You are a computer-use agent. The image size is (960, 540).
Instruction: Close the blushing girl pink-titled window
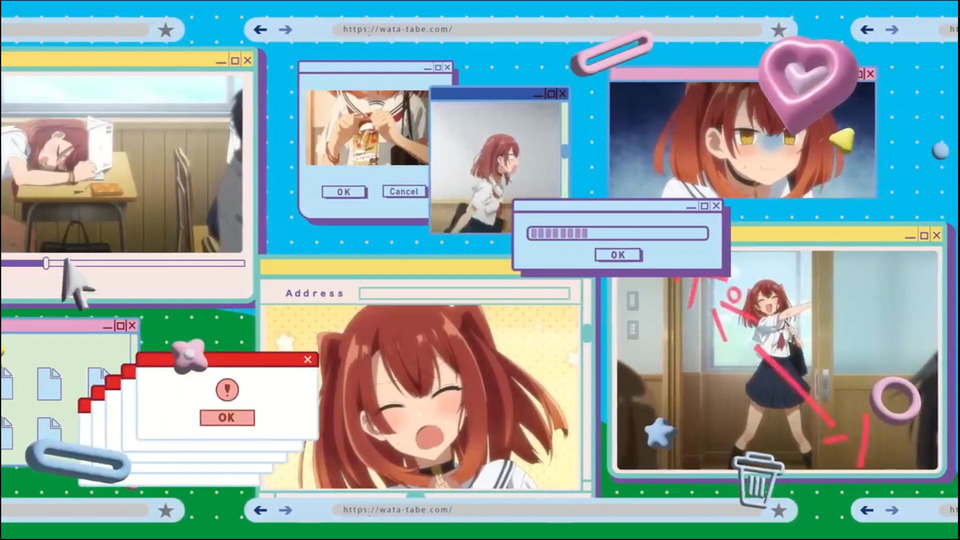[x=870, y=73]
